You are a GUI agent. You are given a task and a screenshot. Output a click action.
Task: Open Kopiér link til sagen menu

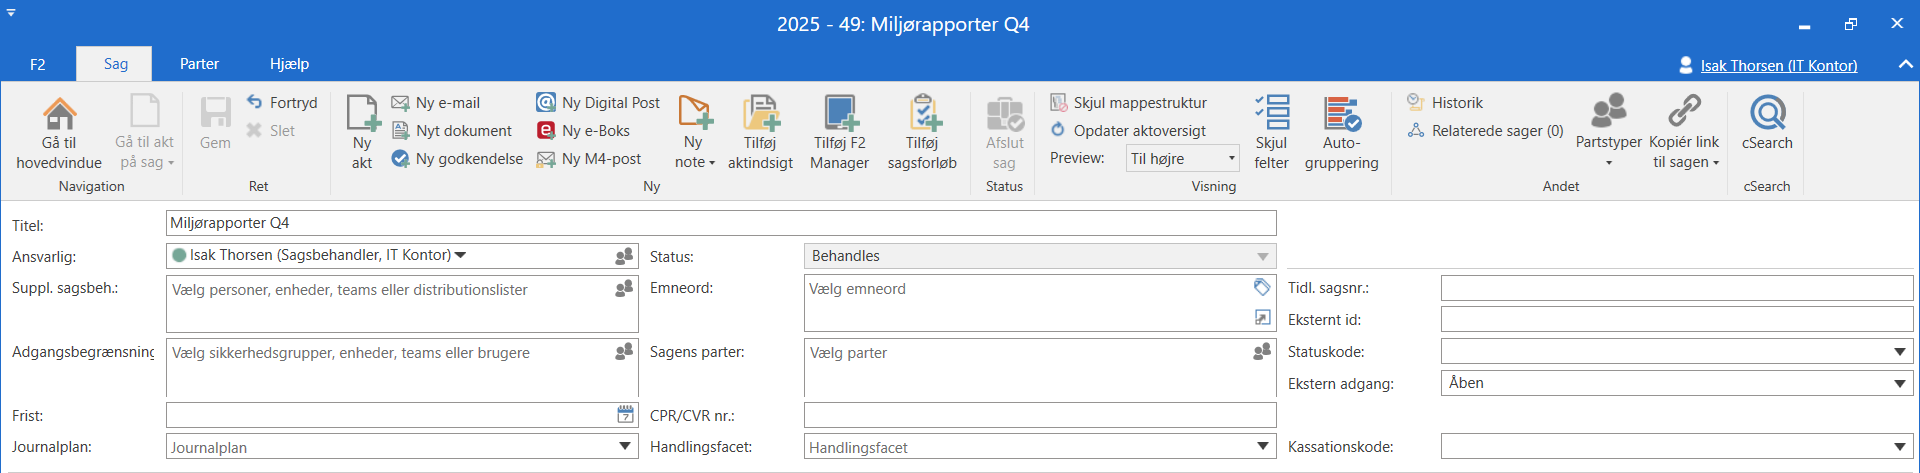1684,132
